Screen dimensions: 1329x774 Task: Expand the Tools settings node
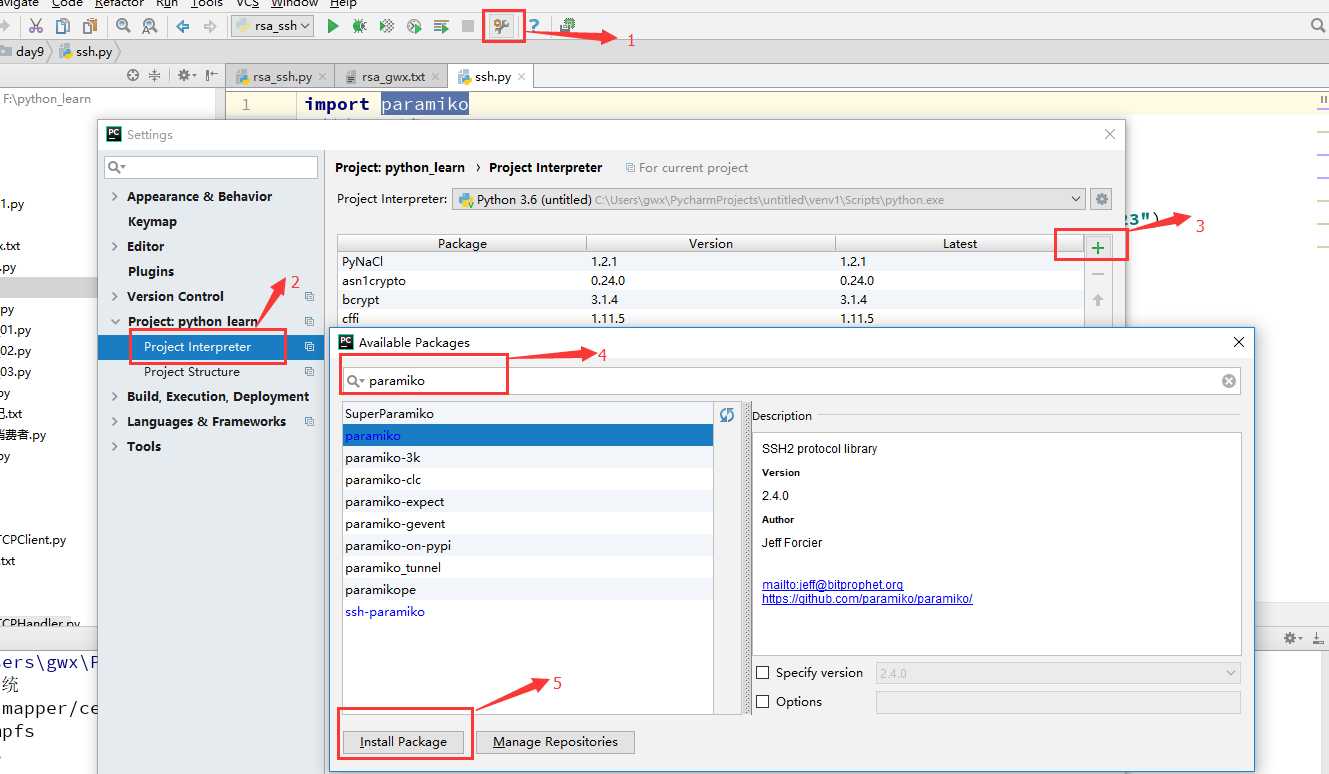click(115, 447)
